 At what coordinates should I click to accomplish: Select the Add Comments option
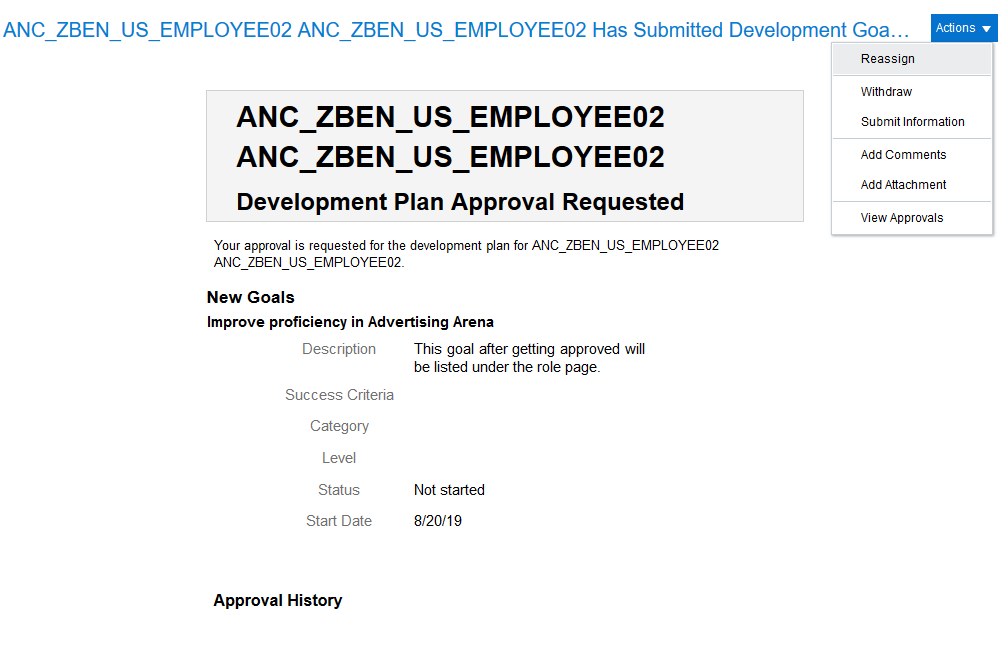tap(903, 155)
